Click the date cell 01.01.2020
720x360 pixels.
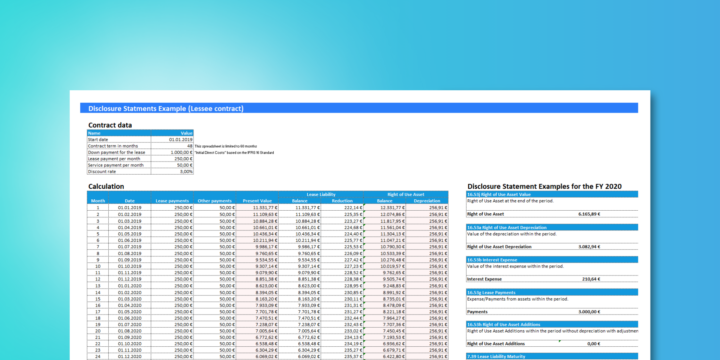(x=129, y=286)
